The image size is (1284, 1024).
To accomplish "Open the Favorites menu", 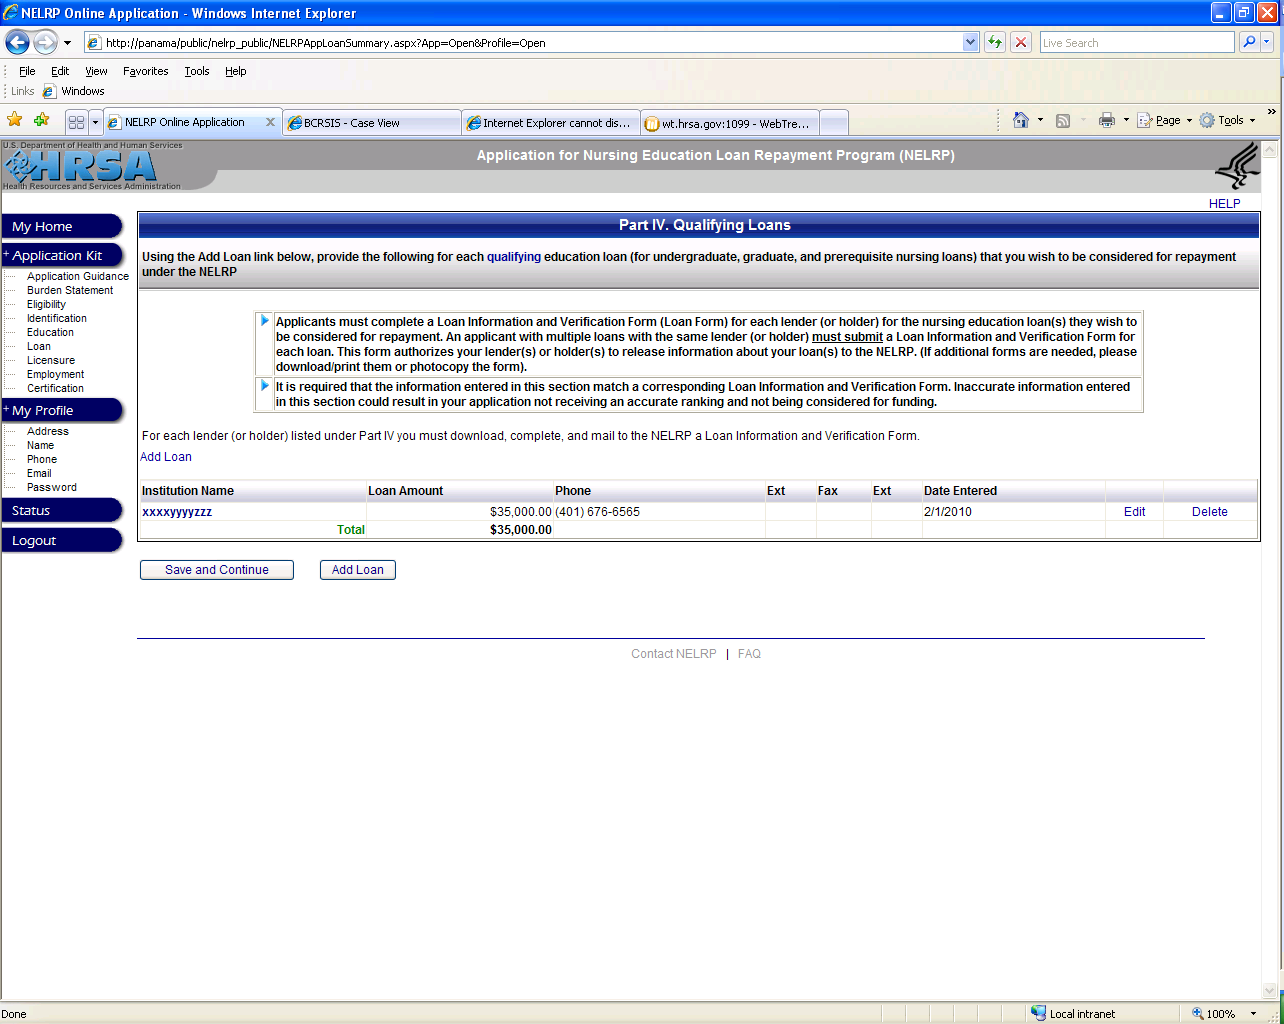I will pyautogui.click(x=145, y=71).
